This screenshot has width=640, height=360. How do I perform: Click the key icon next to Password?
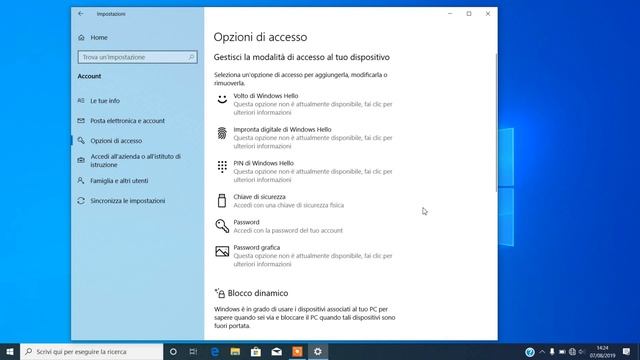coord(222,226)
